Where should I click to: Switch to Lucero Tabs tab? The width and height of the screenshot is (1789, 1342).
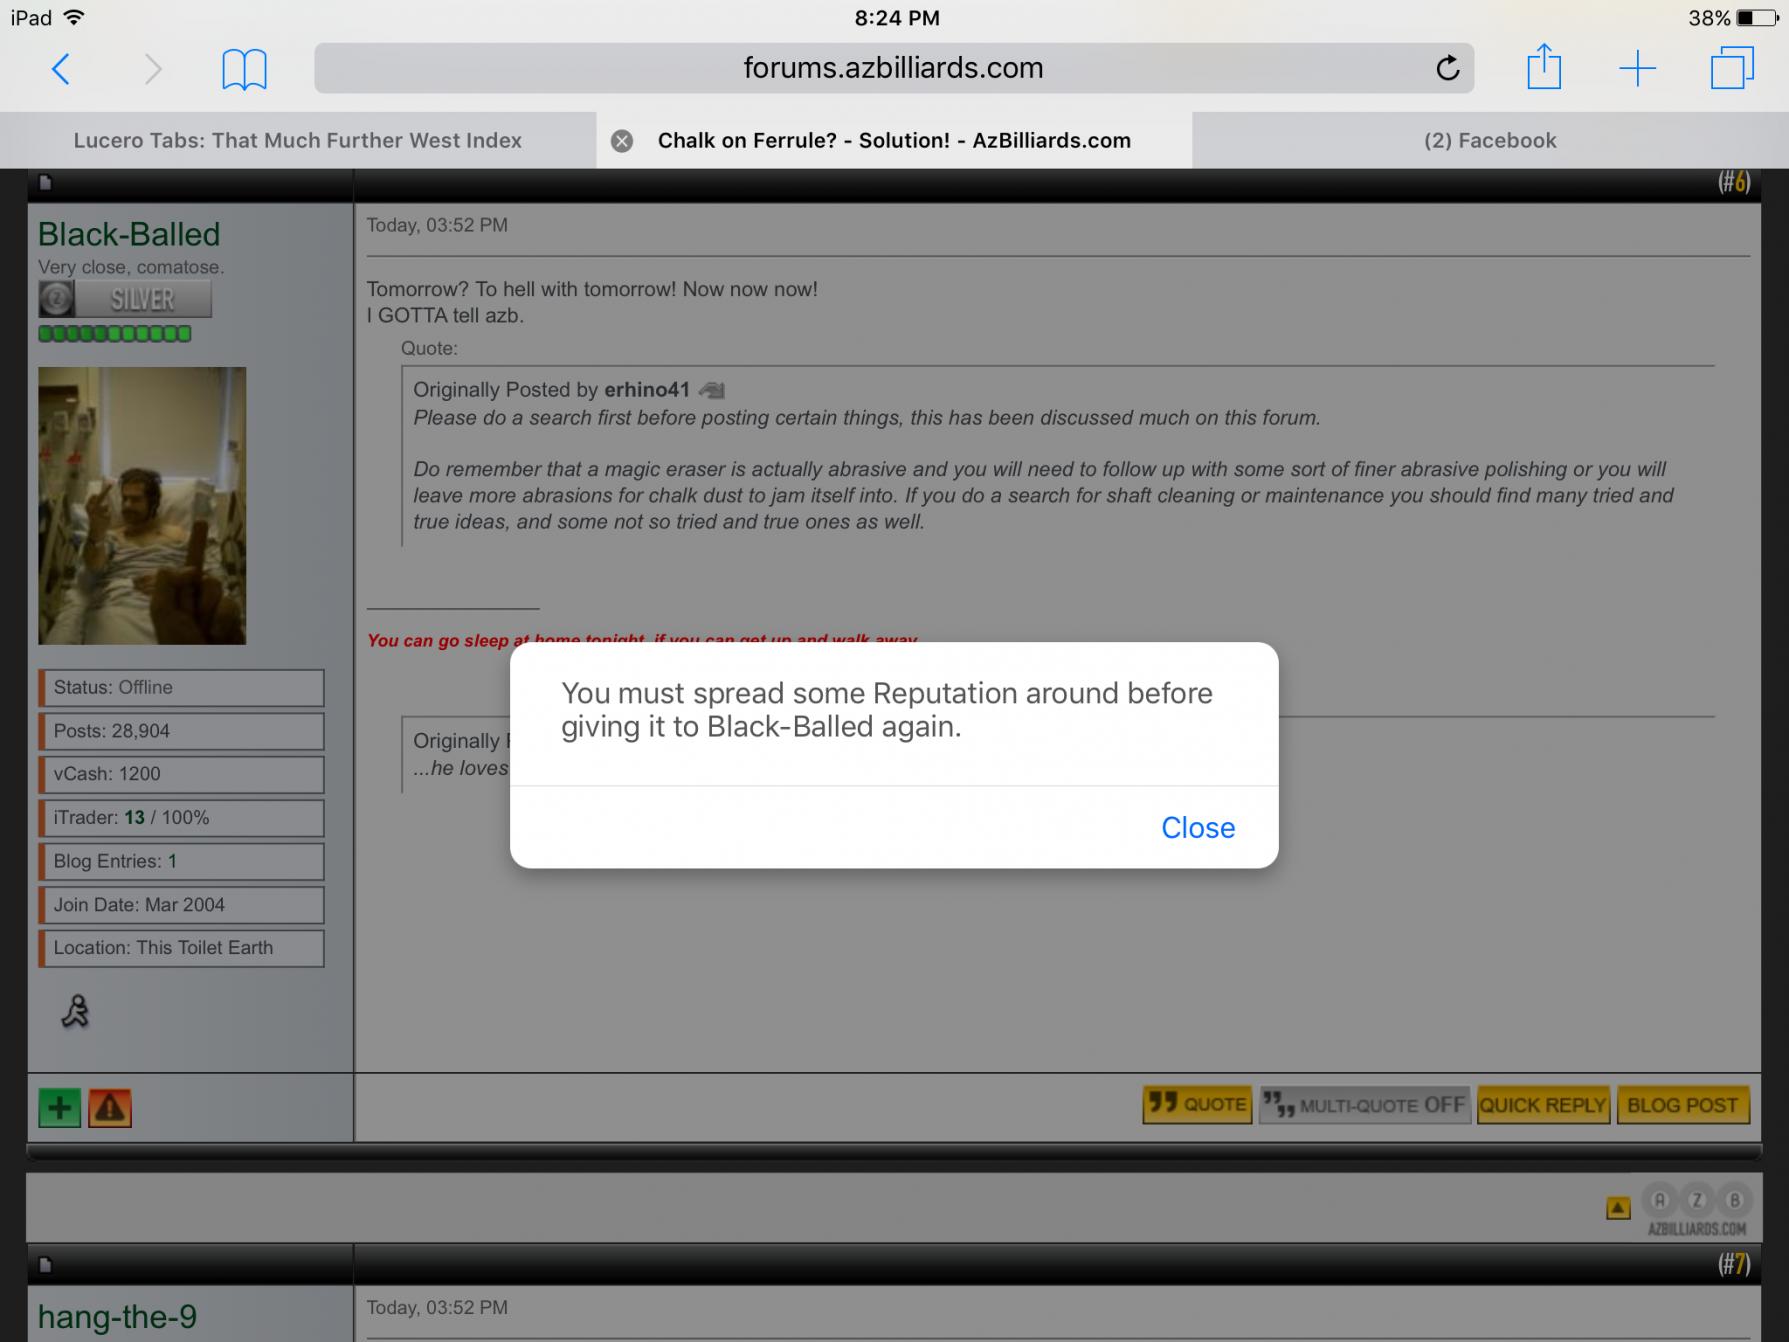pyautogui.click(x=297, y=141)
